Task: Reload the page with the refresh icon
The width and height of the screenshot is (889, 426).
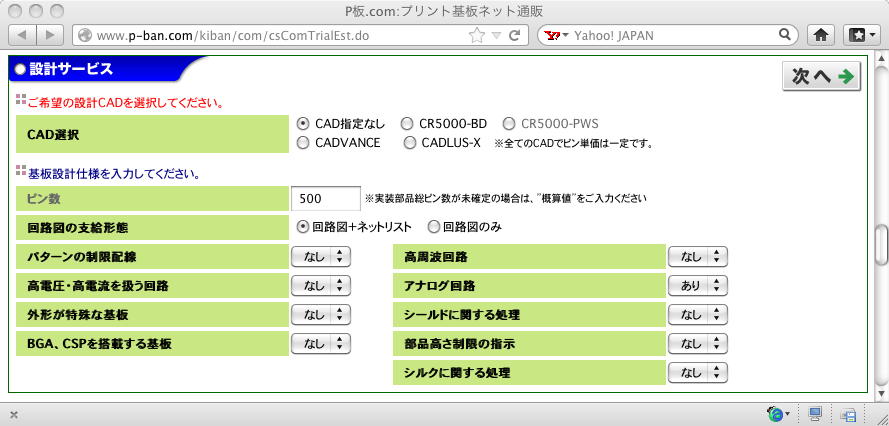Action: pos(514,36)
